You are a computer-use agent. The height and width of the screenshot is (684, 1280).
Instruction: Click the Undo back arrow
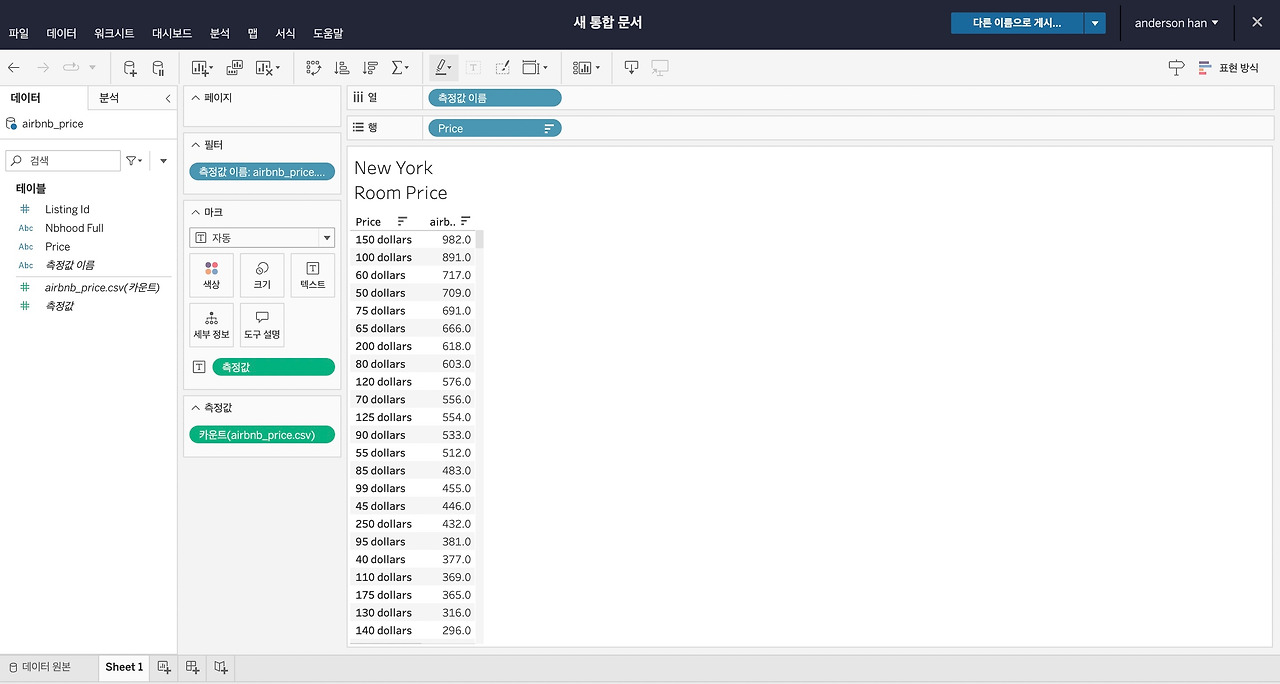(x=14, y=68)
